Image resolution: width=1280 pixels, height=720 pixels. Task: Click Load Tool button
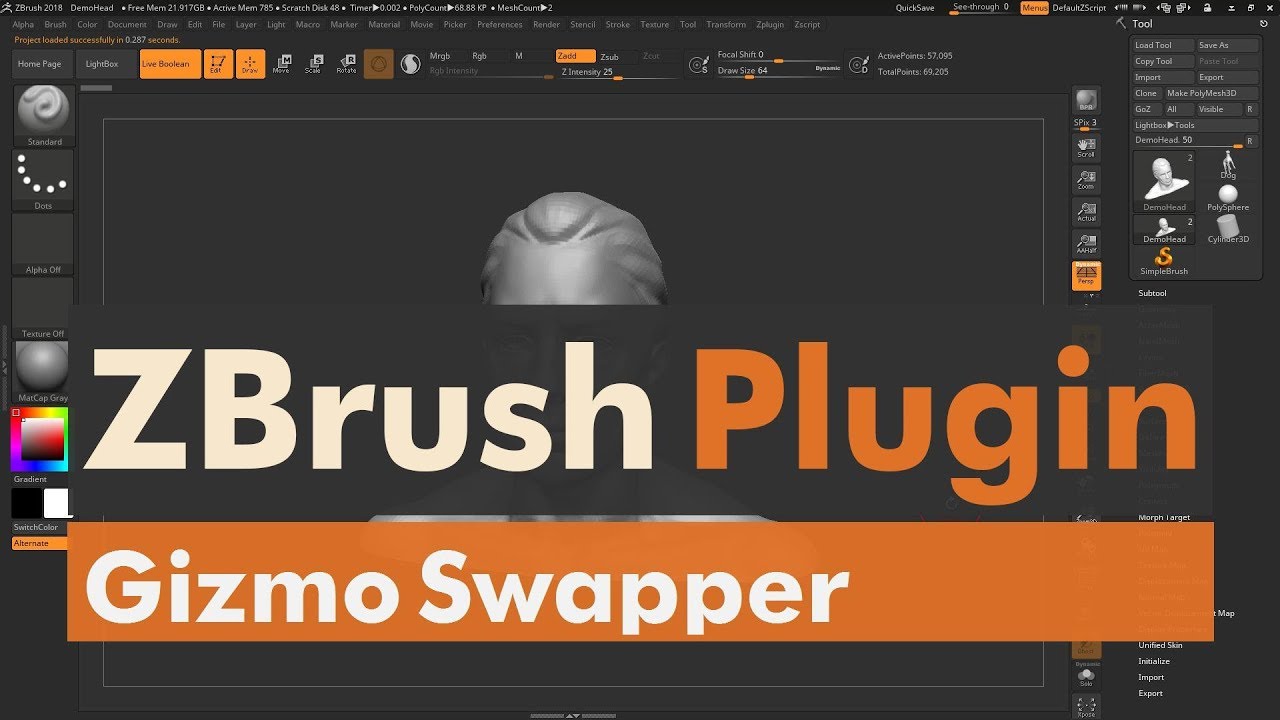click(x=1164, y=45)
